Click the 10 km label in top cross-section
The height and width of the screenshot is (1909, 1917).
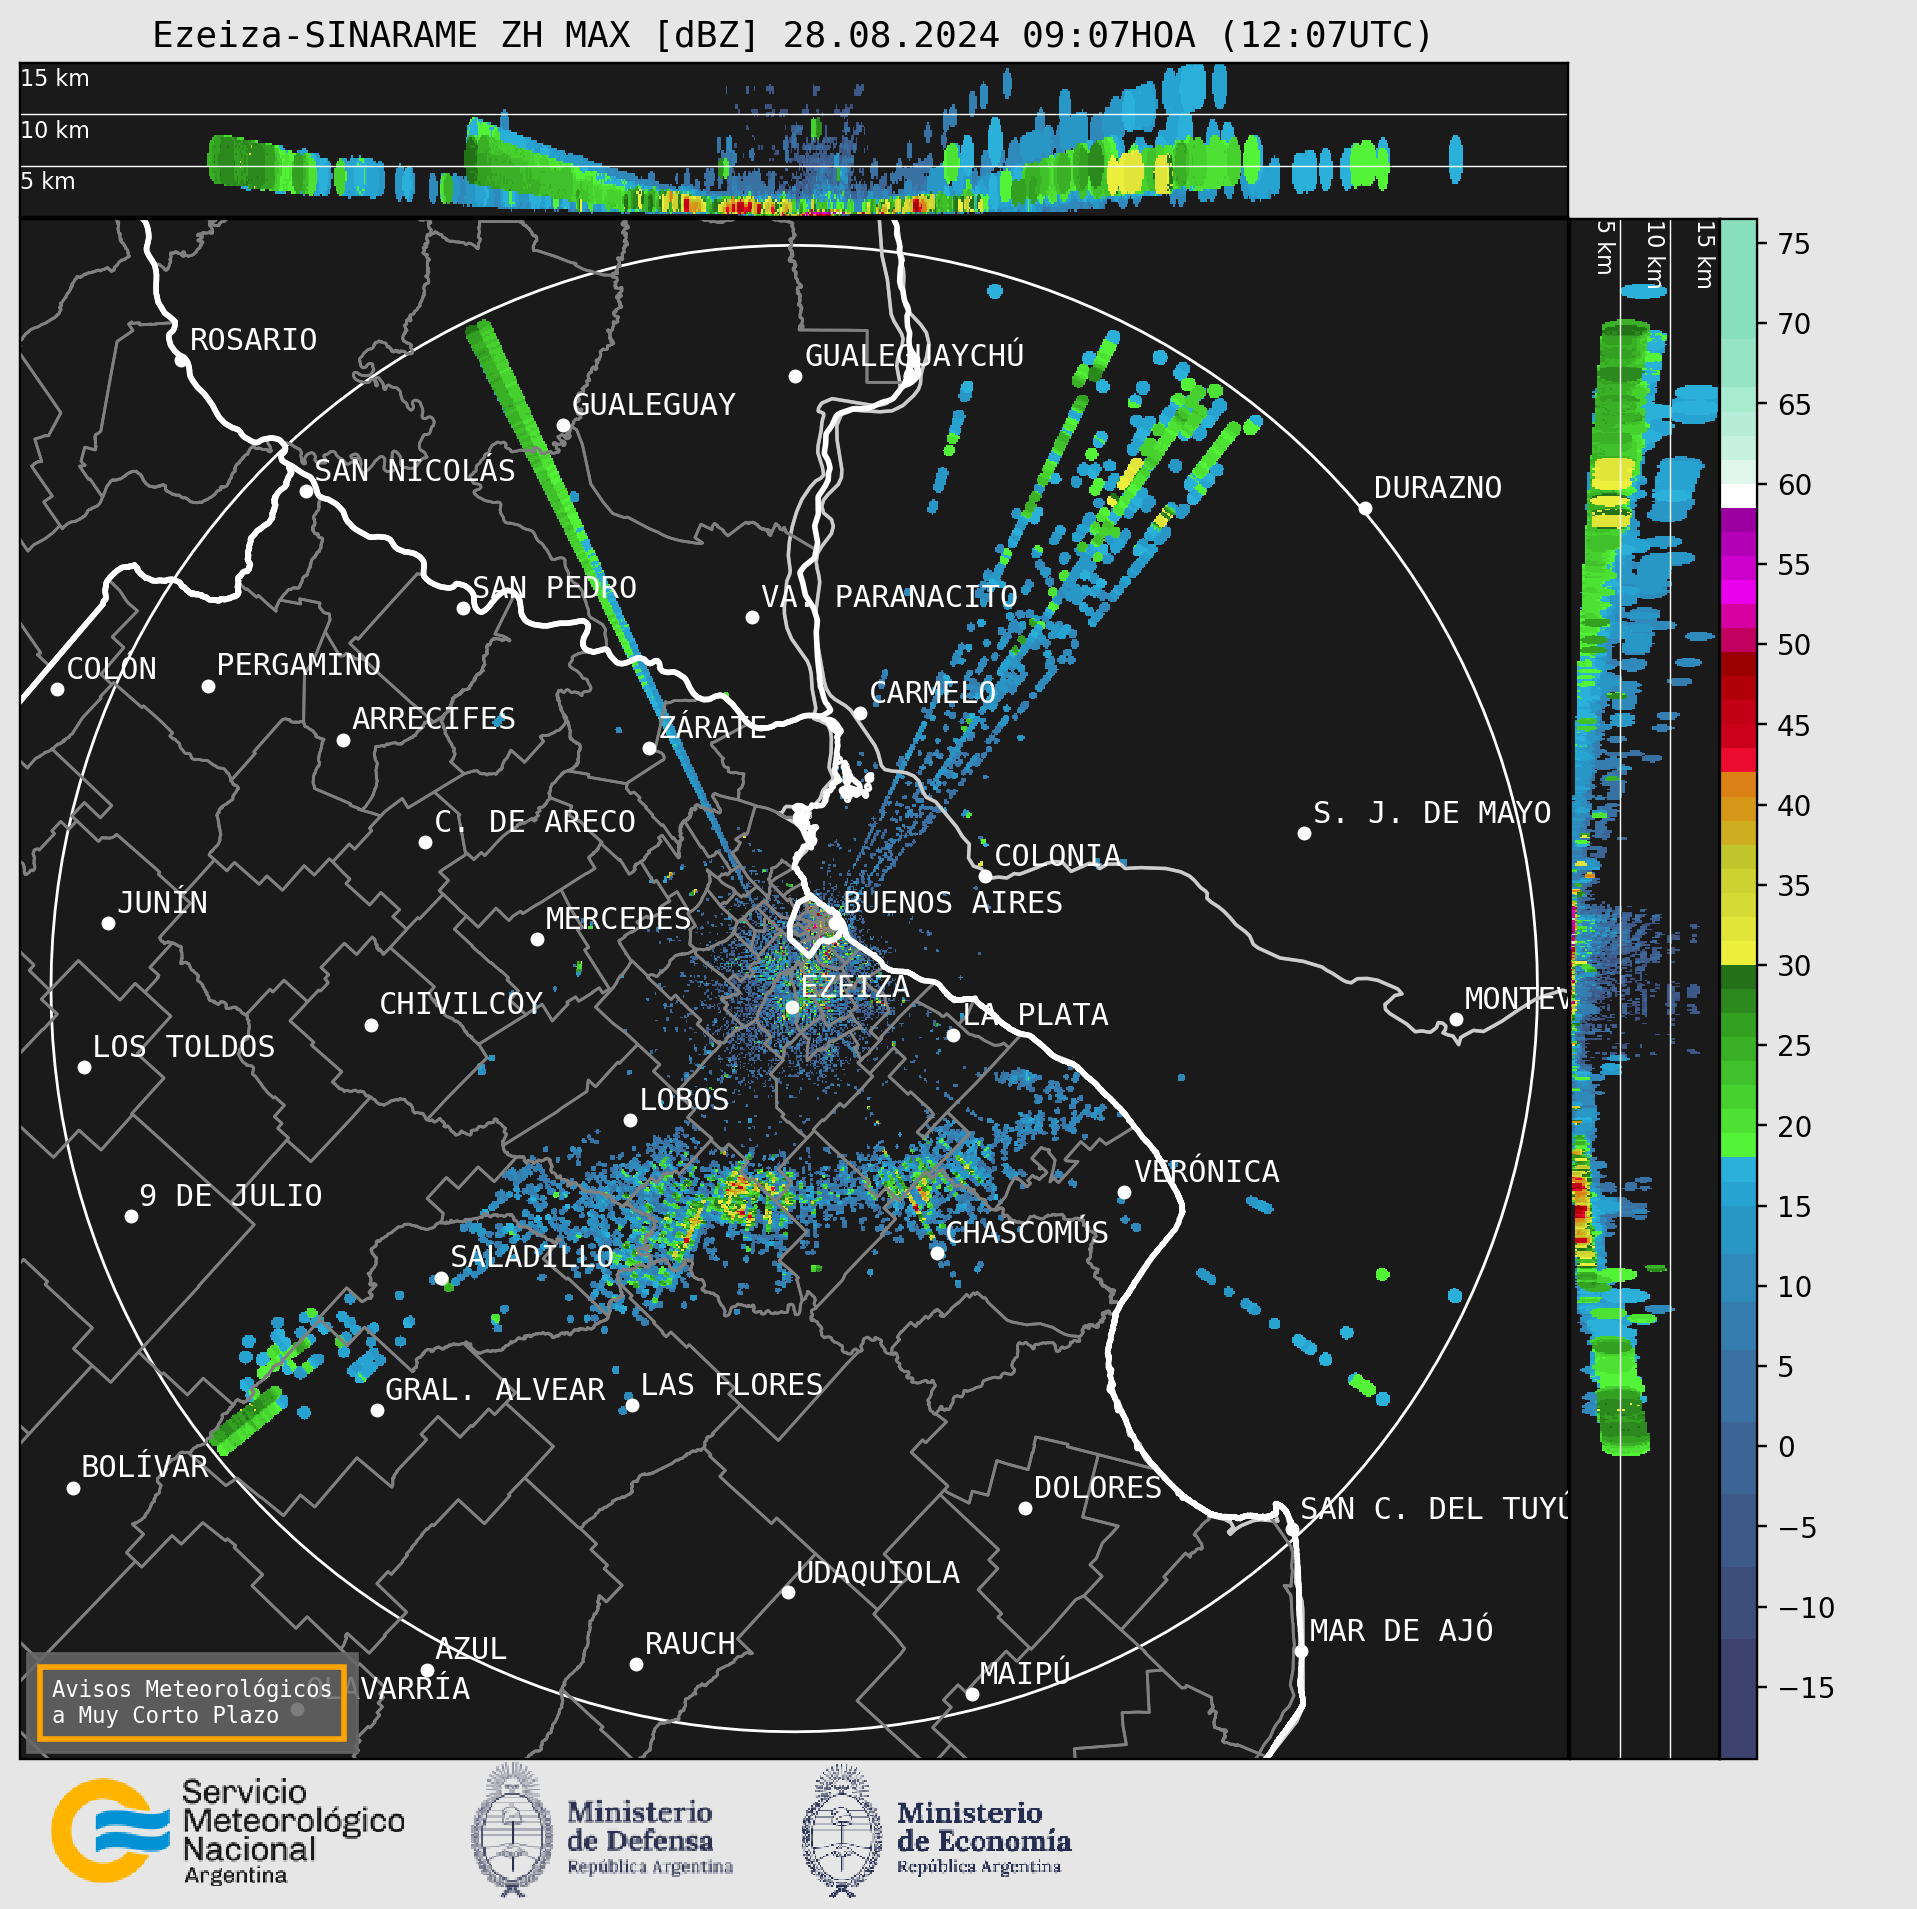pyautogui.click(x=55, y=130)
